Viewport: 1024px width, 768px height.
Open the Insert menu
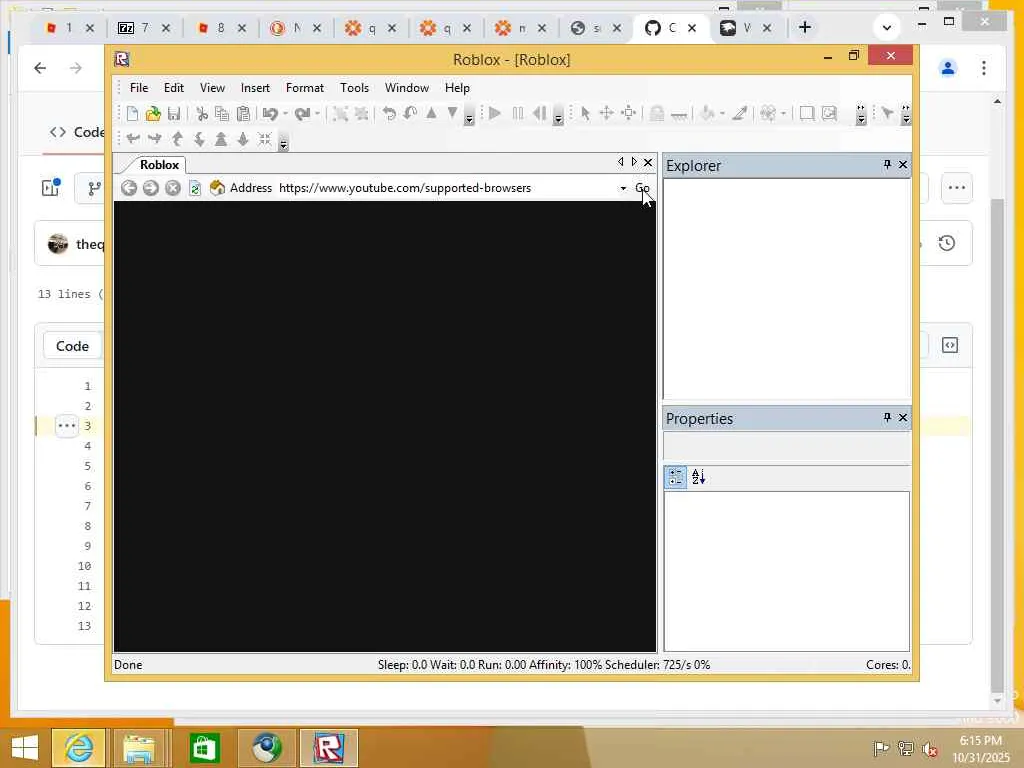255,88
